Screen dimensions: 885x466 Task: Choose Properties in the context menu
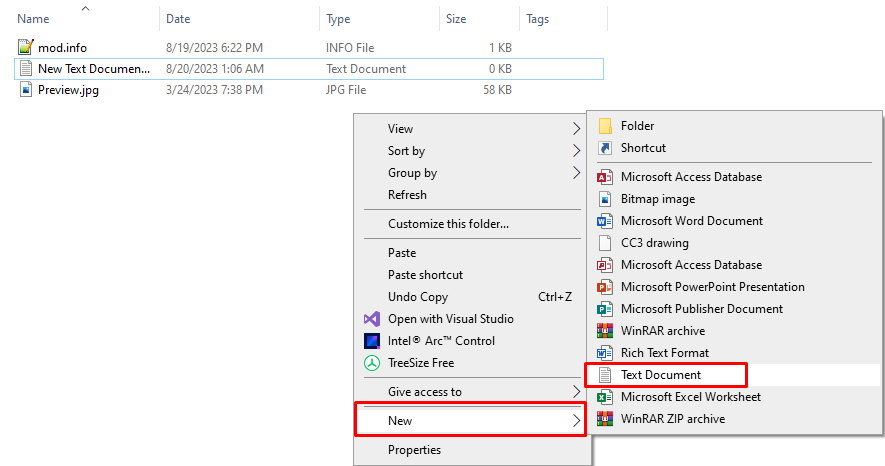414,450
